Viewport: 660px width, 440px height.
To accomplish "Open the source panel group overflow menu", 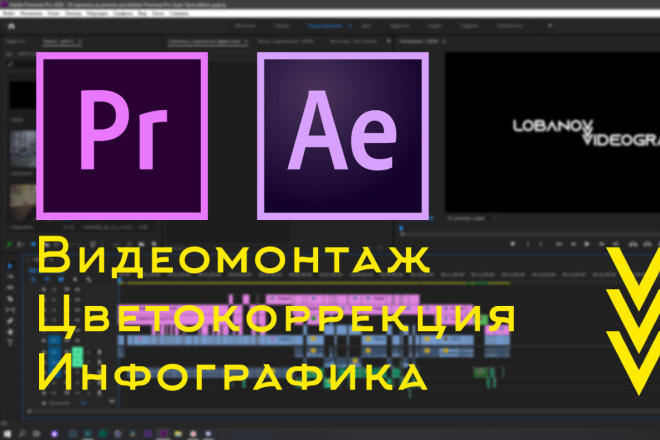I will 389,41.
